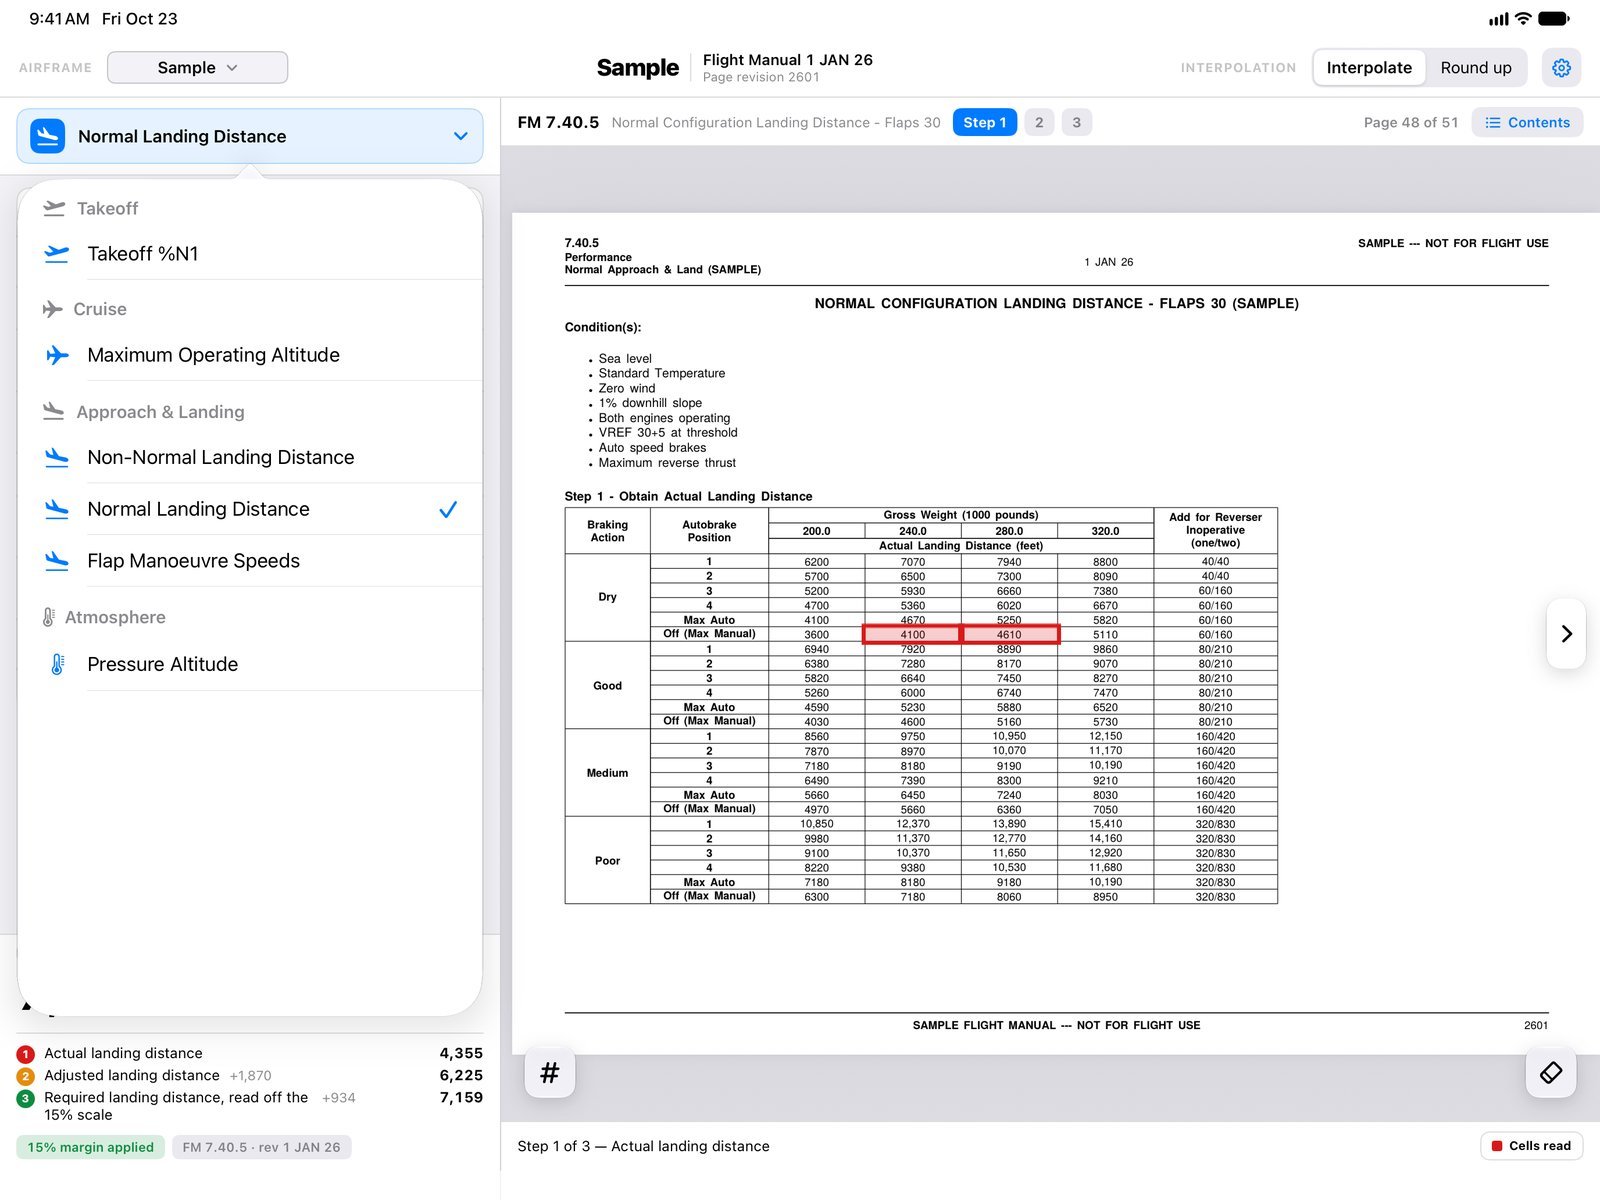This screenshot has width=1600, height=1200.
Task: Open the settings gear icon
Action: point(1561,67)
